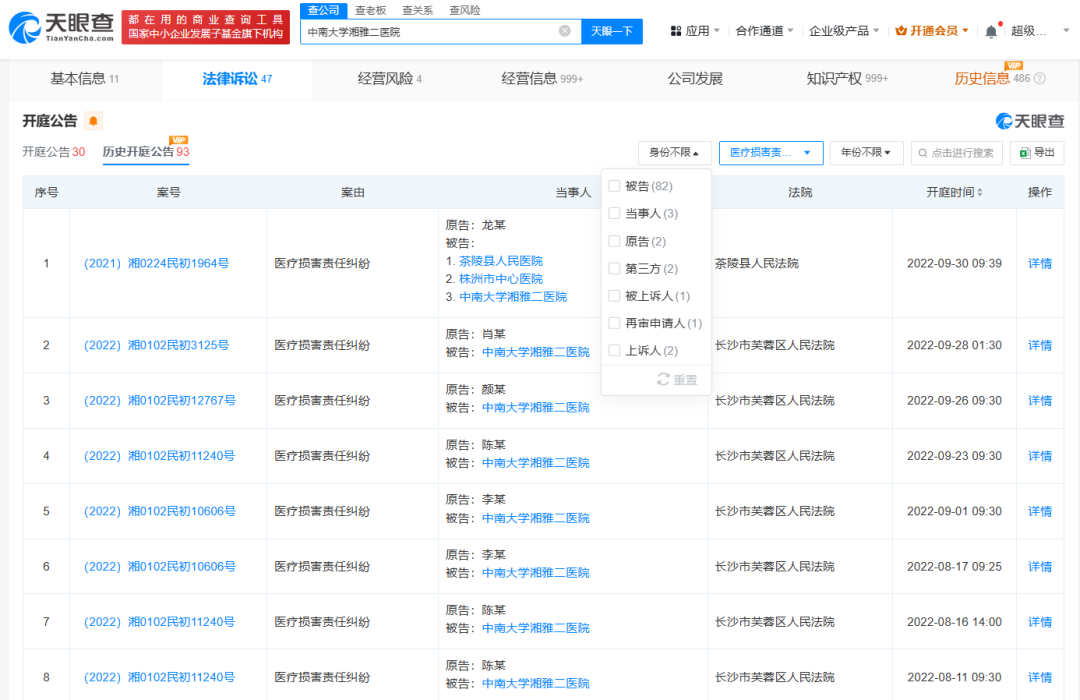Check the 原告 (2) filter option

click(614, 241)
